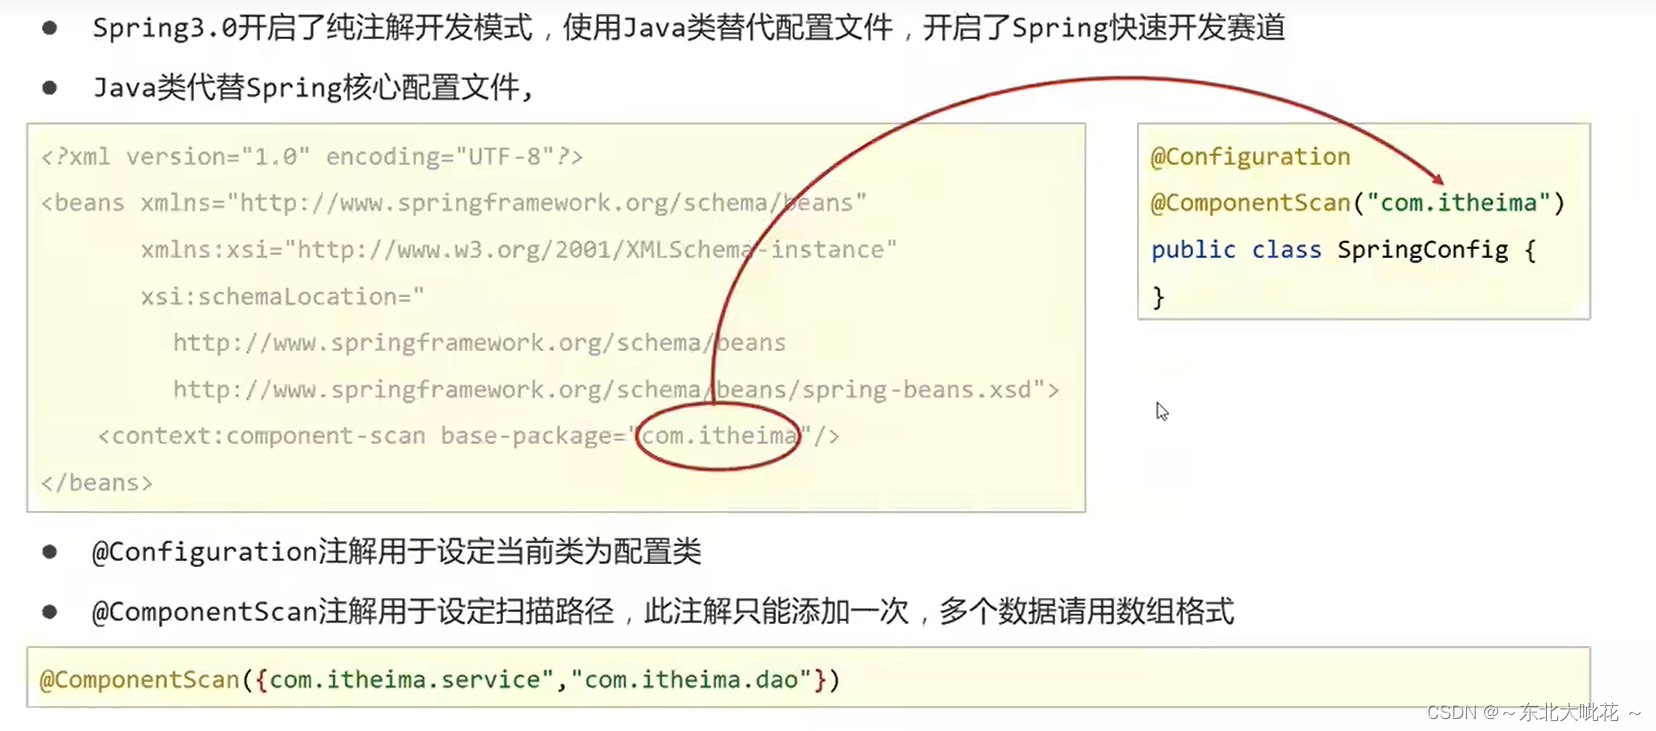Click the closing brace '}' of SpringConfig

[x=1159, y=297]
